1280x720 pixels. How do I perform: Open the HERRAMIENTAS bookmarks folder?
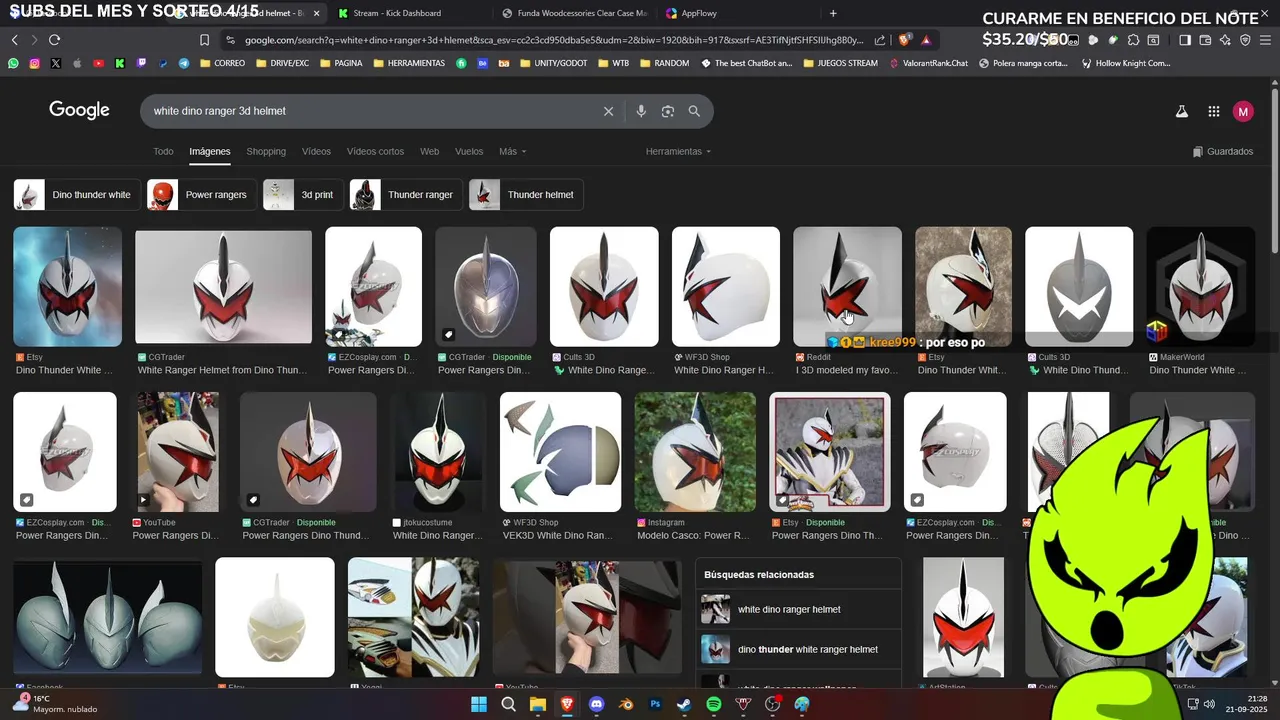click(x=409, y=63)
